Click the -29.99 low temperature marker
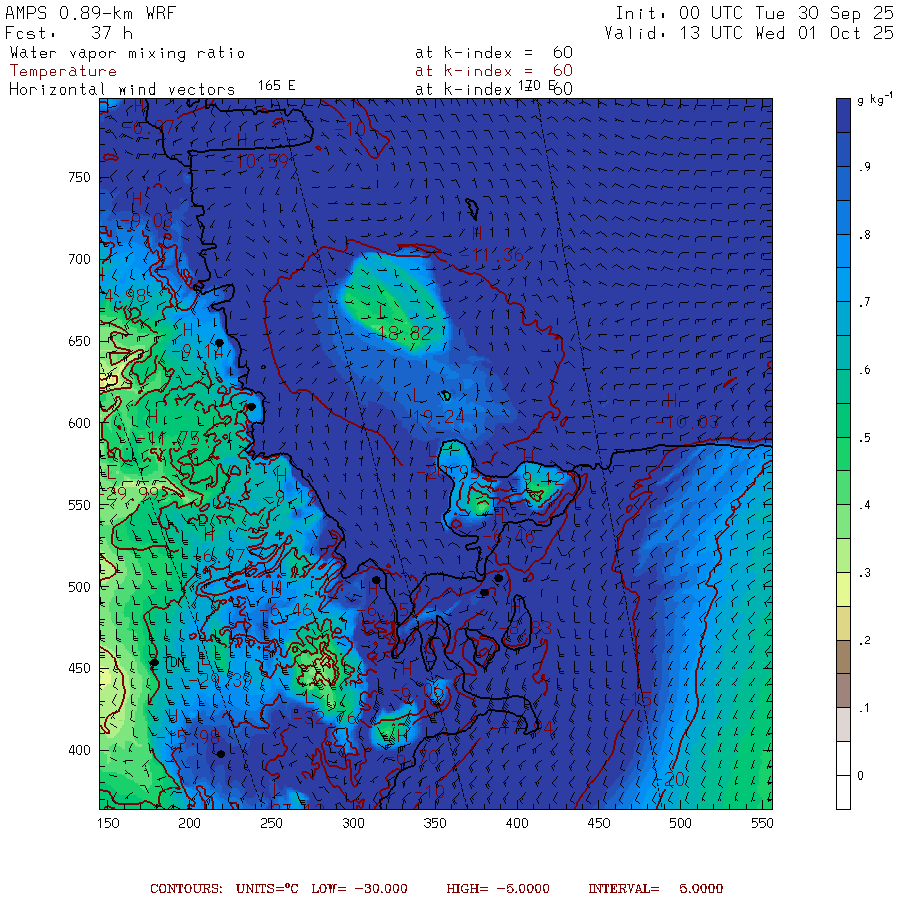The width and height of the screenshot is (900, 900). pos(135,491)
